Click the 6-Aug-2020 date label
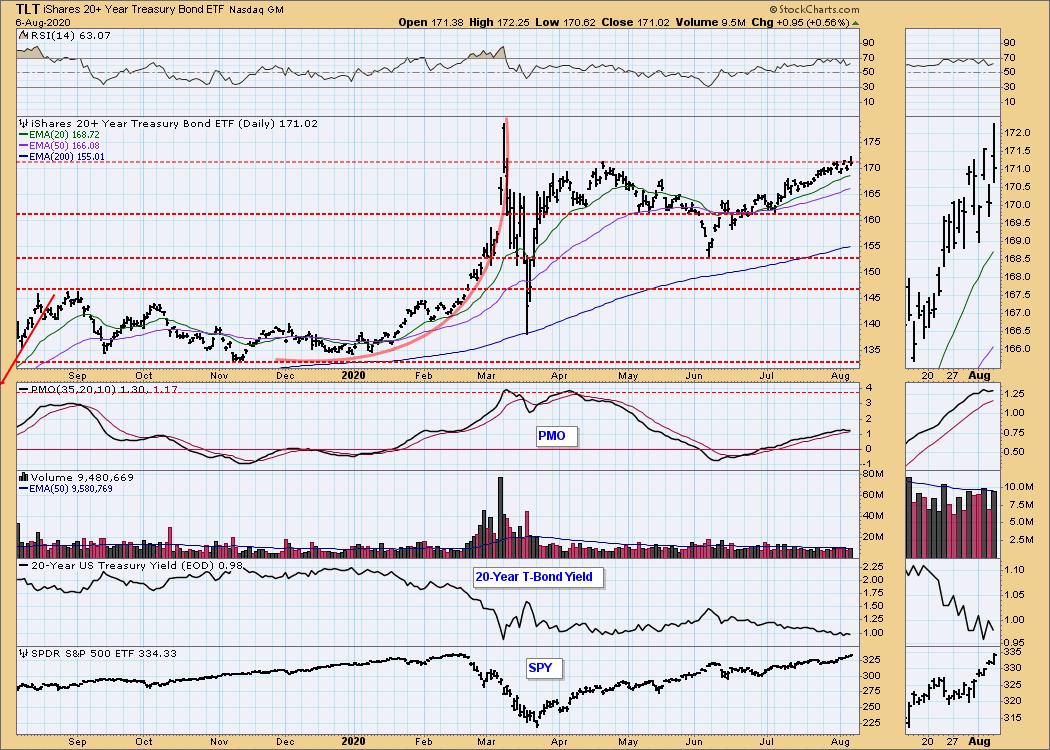 pos(41,22)
